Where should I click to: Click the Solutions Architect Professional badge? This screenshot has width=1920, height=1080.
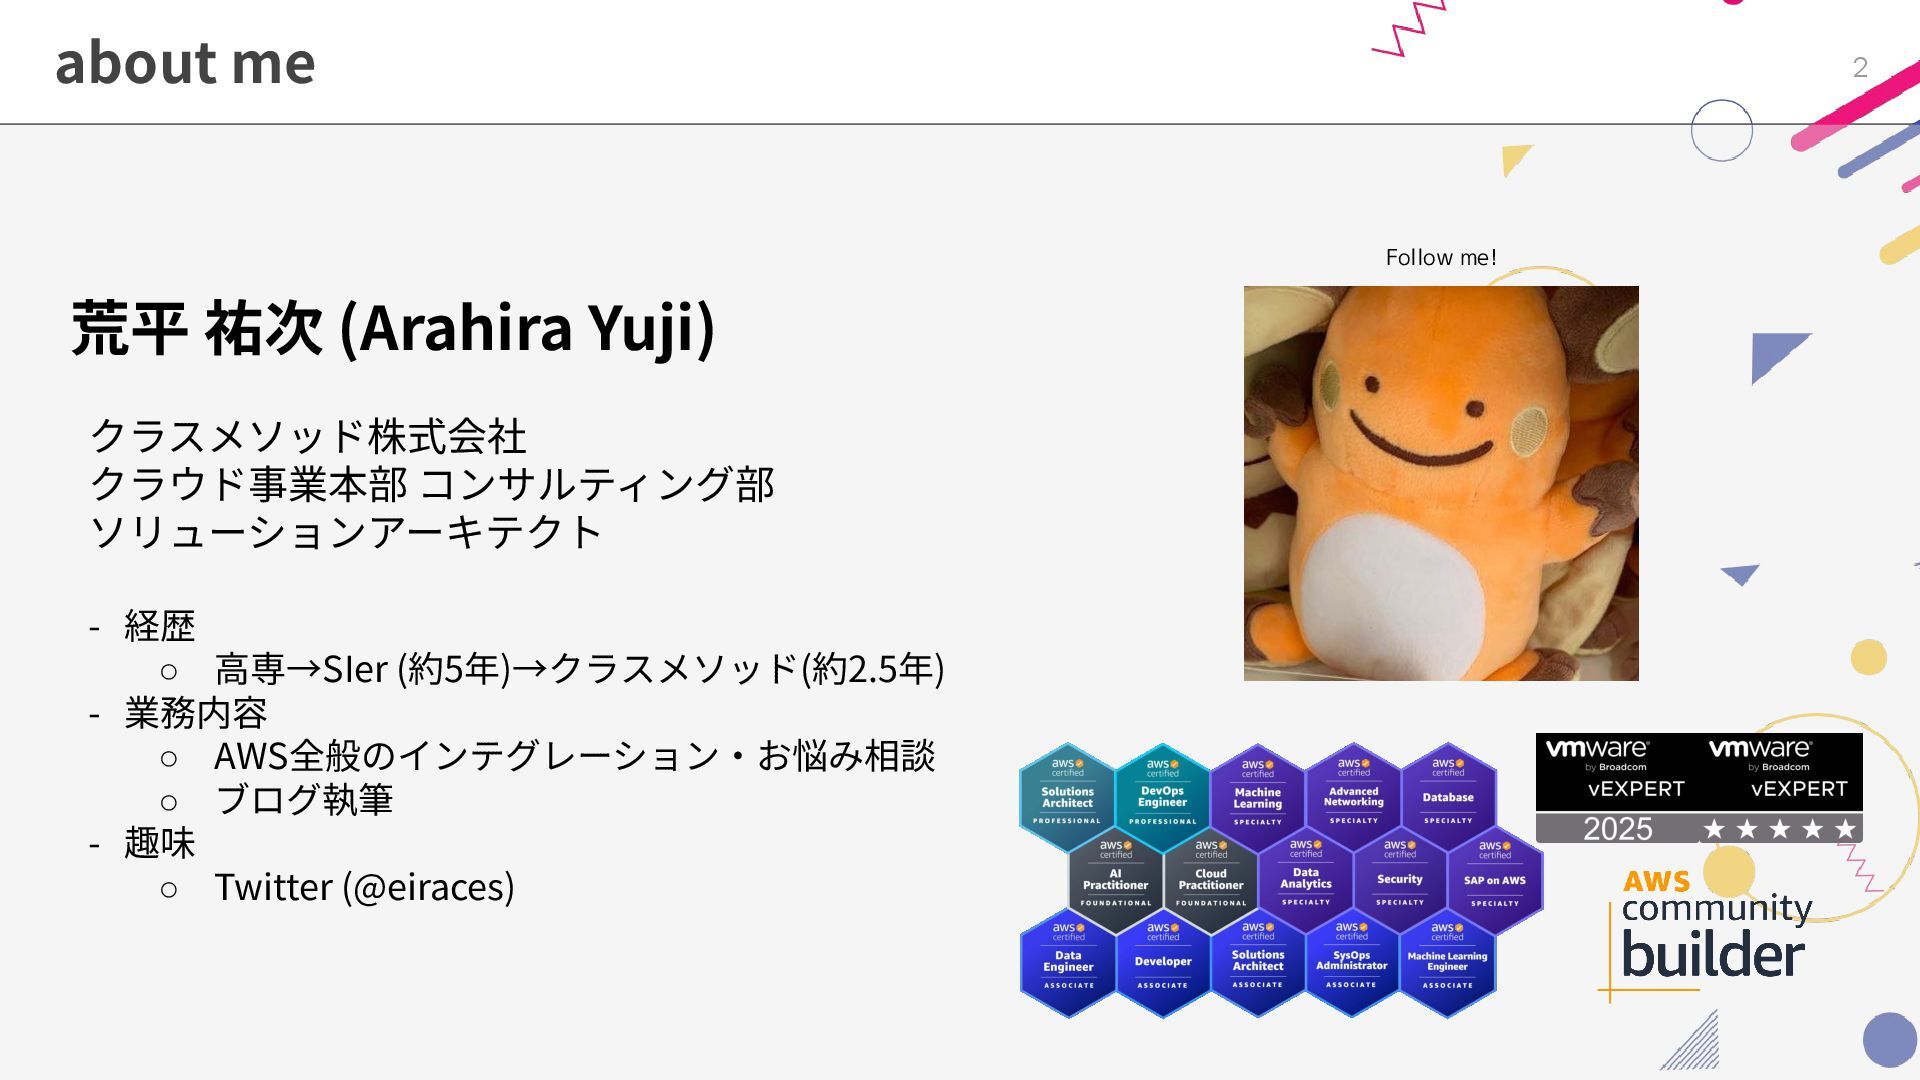tap(1067, 797)
